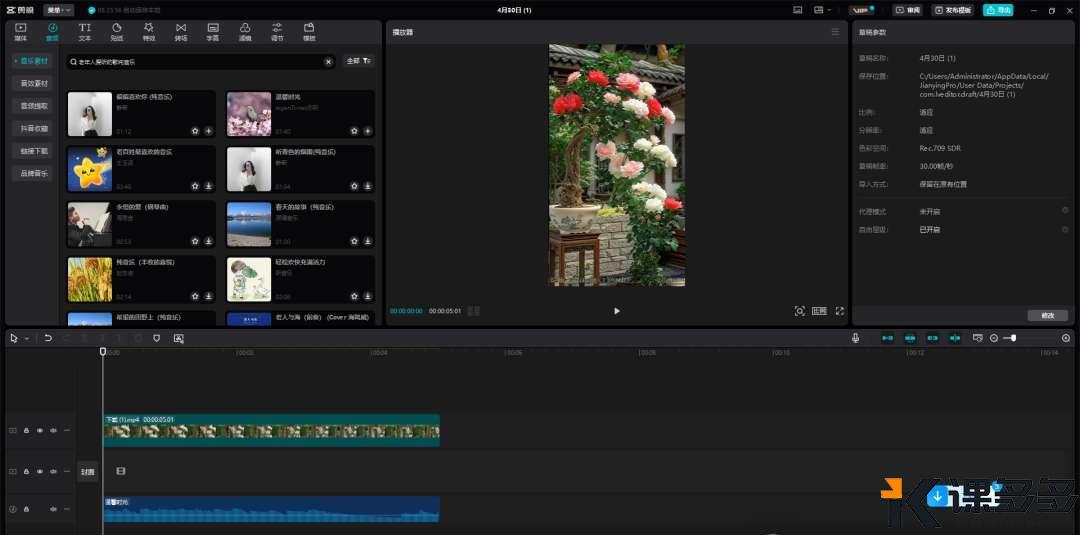Switch to the 转场 transitions tab
1080x535 pixels.
(x=180, y=32)
